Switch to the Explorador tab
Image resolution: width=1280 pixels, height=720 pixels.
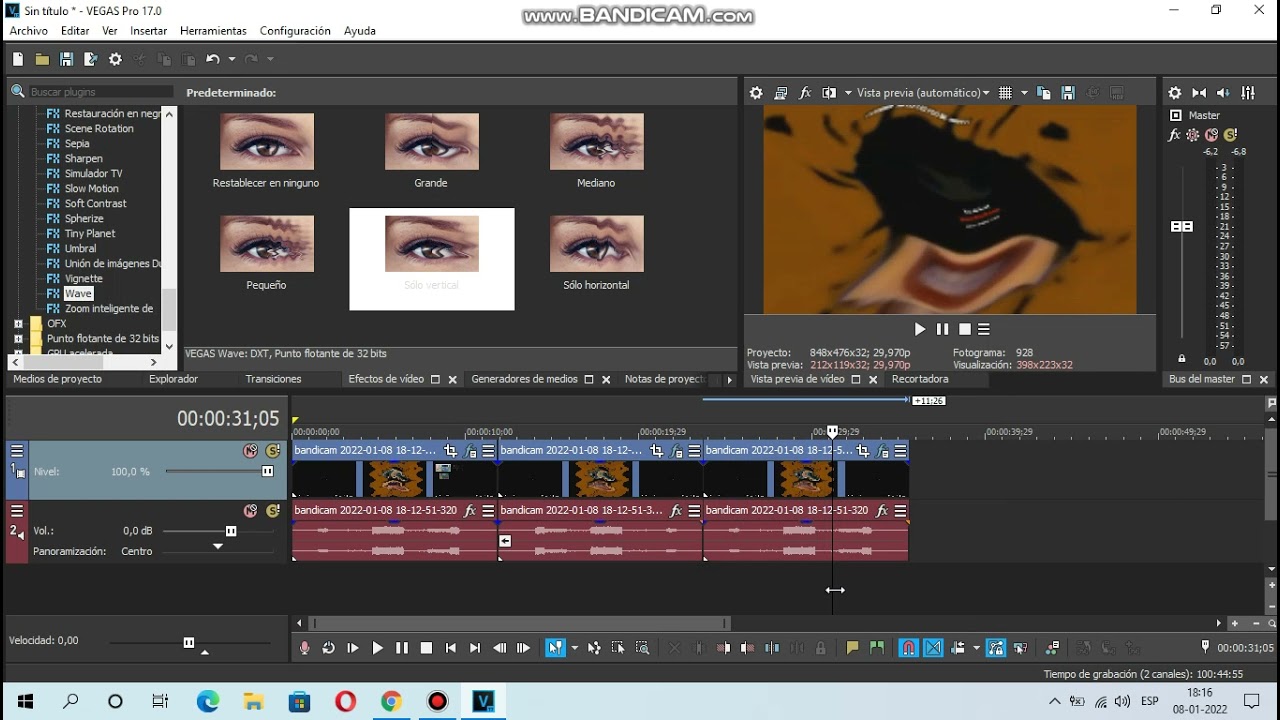point(174,380)
